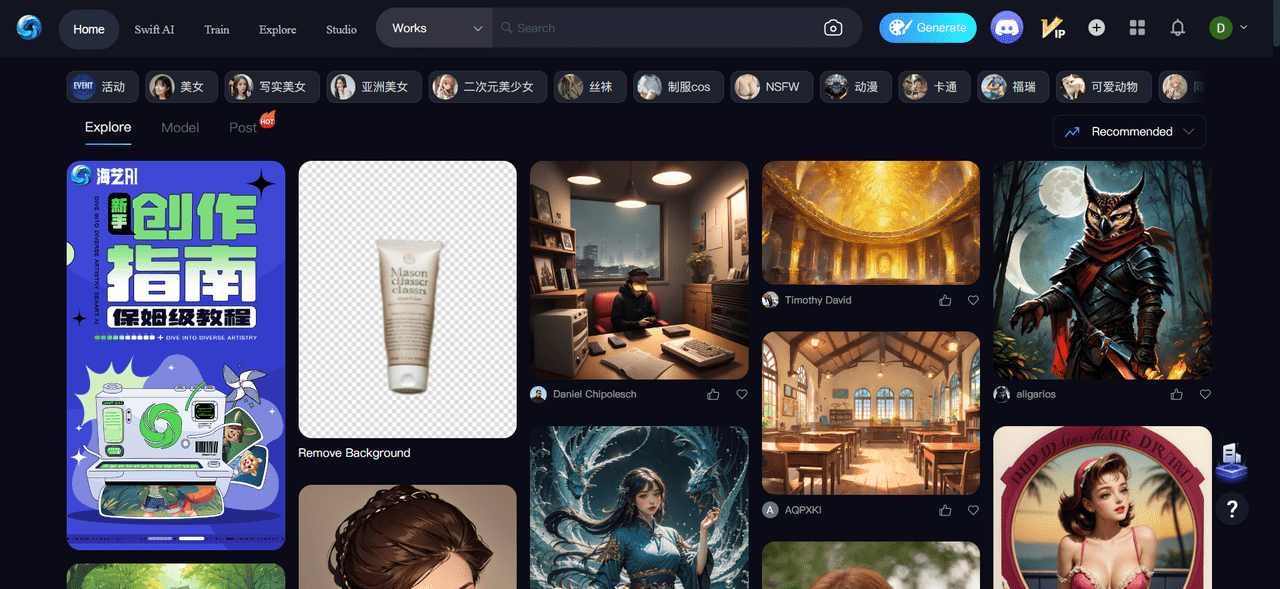Screen dimensions: 1280x589
Task: Favorite aligarios' owl artwork with heart
Action: (1205, 394)
